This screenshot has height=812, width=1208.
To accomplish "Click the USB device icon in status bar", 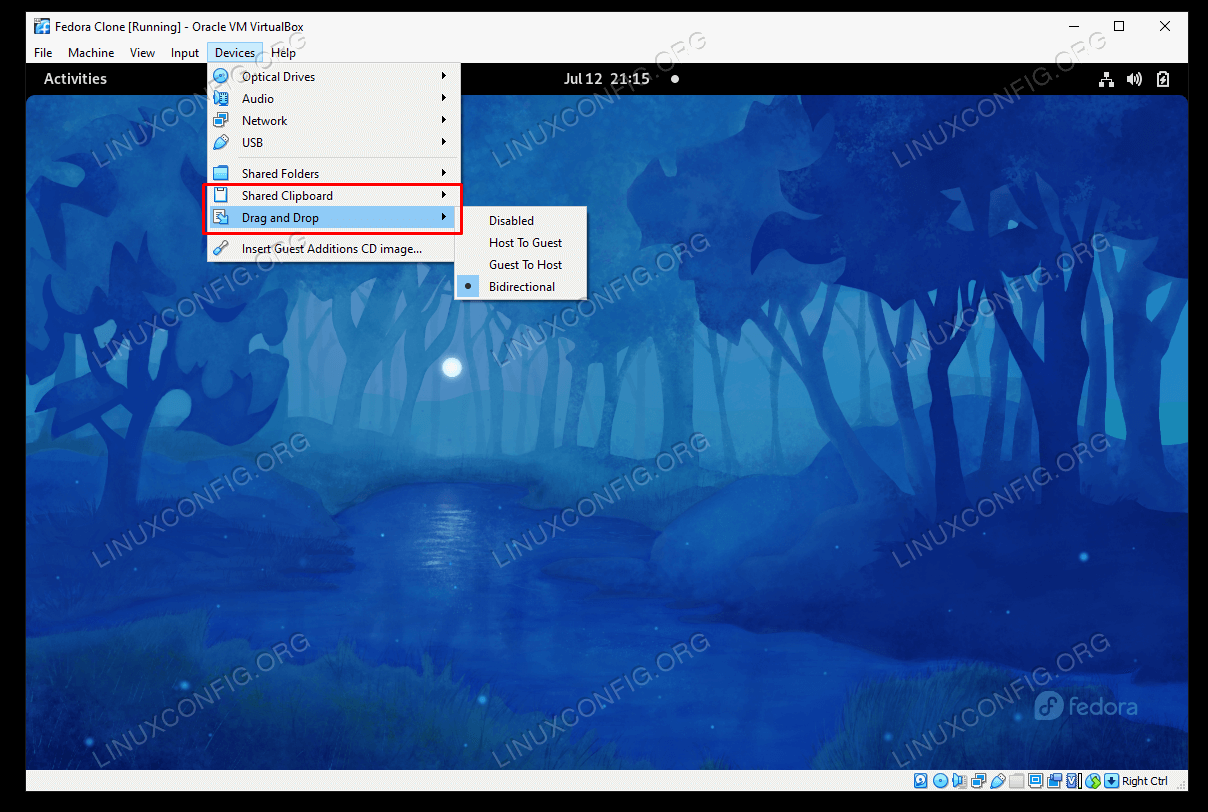I will tap(998, 781).
